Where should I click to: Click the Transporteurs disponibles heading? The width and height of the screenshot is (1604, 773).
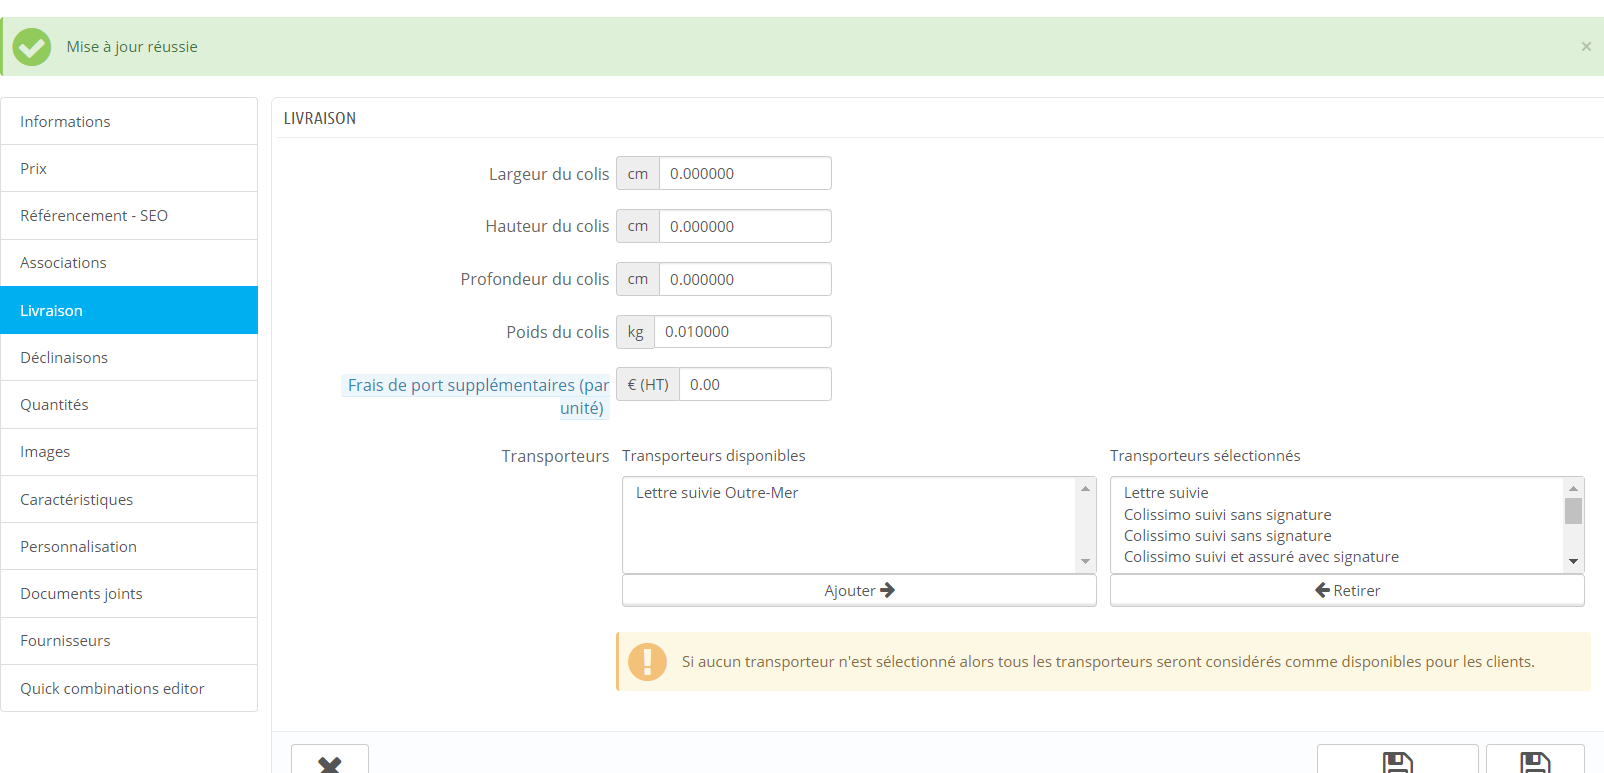(713, 455)
